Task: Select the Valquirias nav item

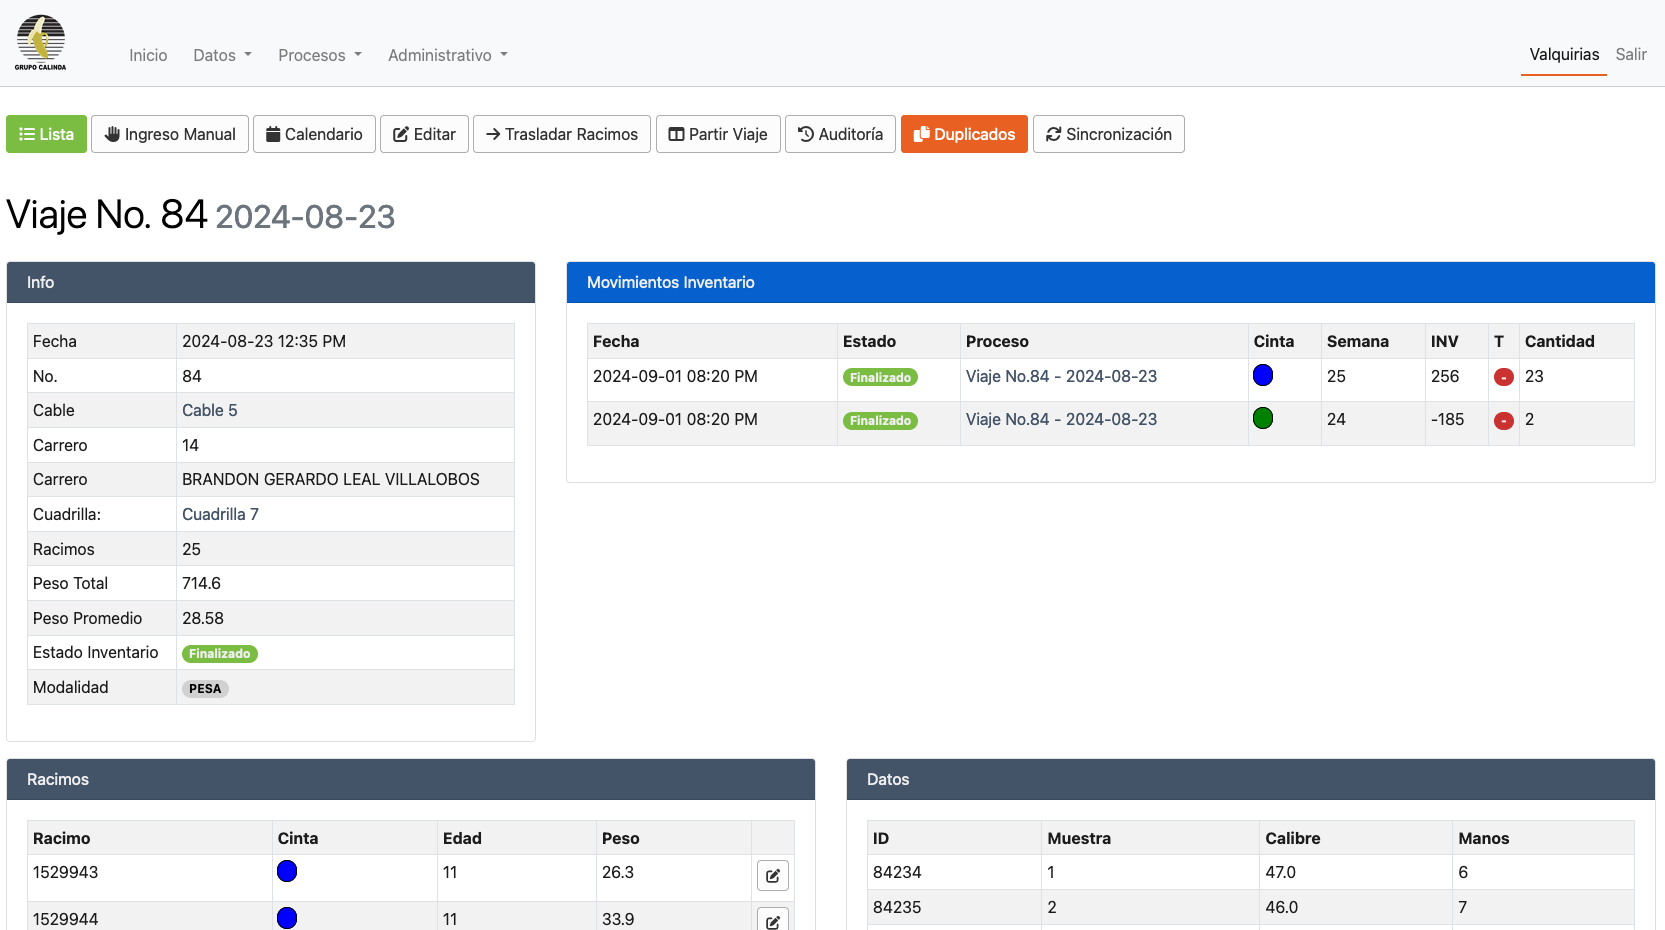Action: click(1564, 54)
